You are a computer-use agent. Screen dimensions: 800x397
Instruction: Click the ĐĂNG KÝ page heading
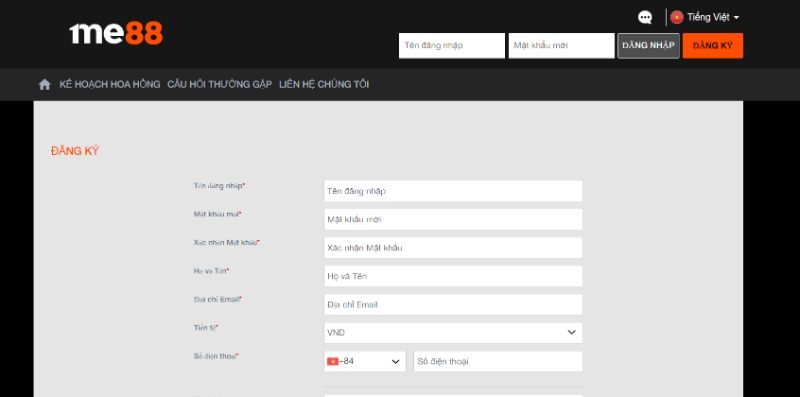click(x=75, y=151)
